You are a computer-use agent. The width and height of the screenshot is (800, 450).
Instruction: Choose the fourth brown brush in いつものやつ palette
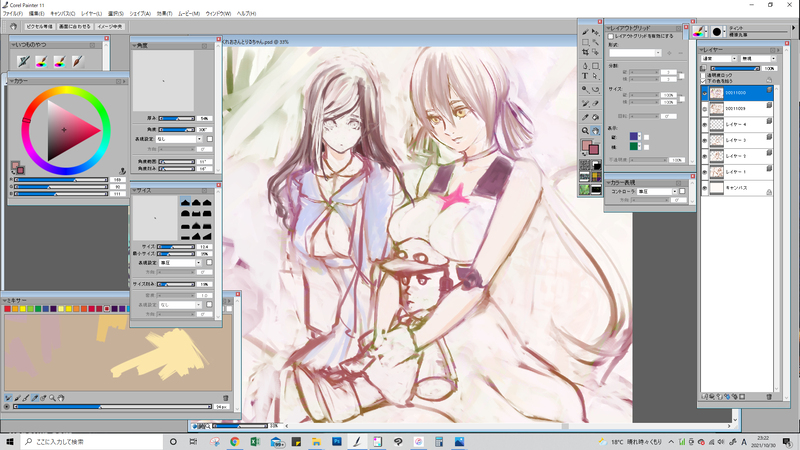(x=77, y=61)
